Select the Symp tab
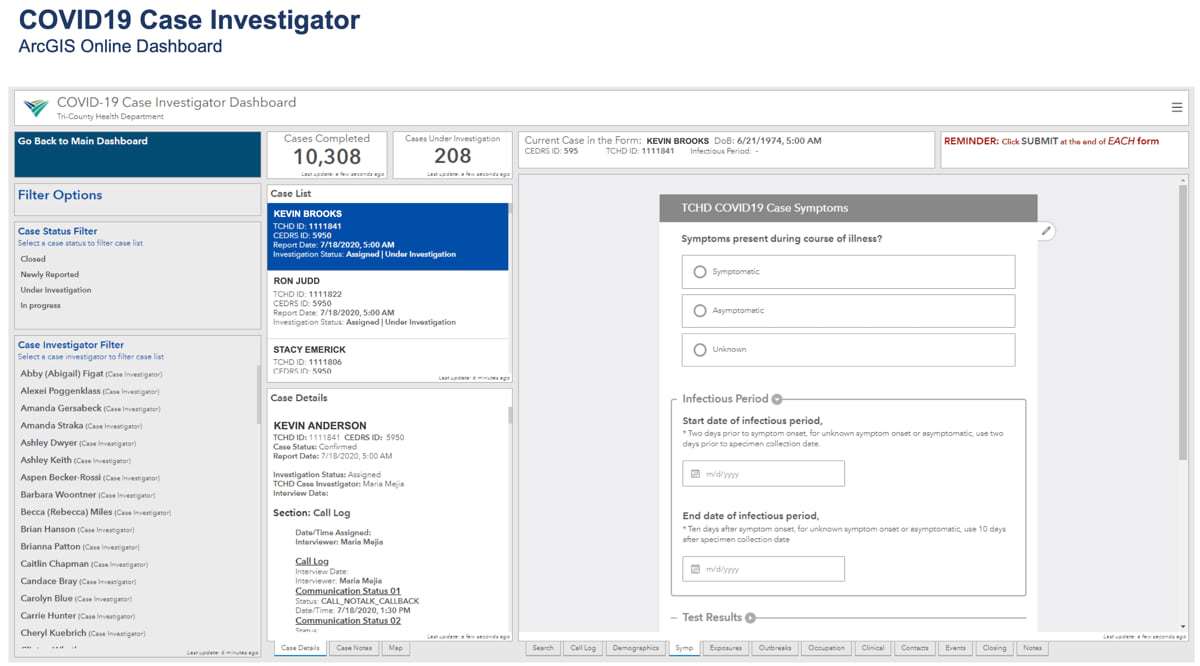Screen dimensions: 1200x666 point(684,648)
